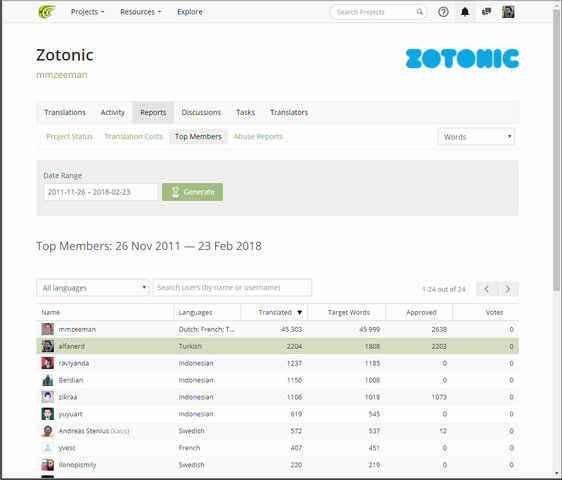Switch to the Activity tab
The image size is (562, 480).
pyautogui.click(x=113, y=113)
